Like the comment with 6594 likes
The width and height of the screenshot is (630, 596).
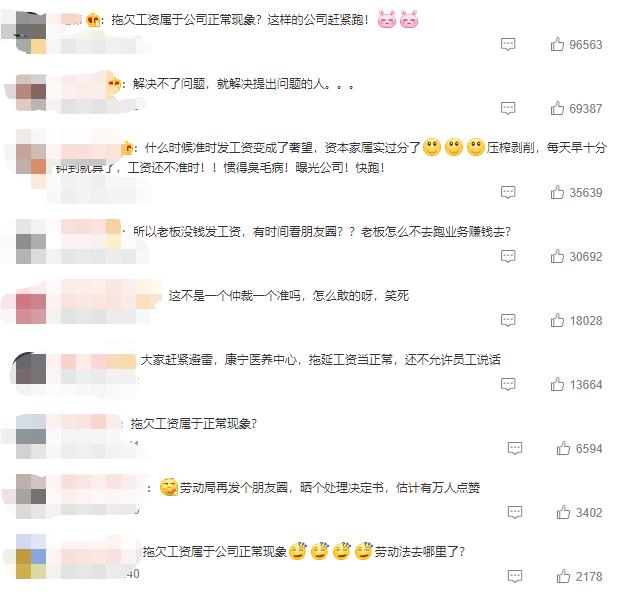pos(563,448)
